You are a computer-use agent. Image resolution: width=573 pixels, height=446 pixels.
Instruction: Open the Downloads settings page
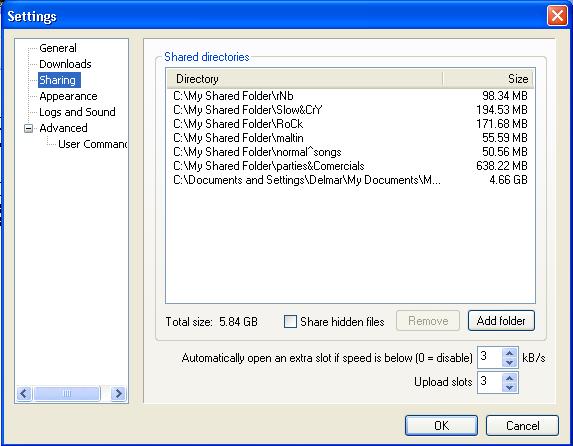coord(65,64)
